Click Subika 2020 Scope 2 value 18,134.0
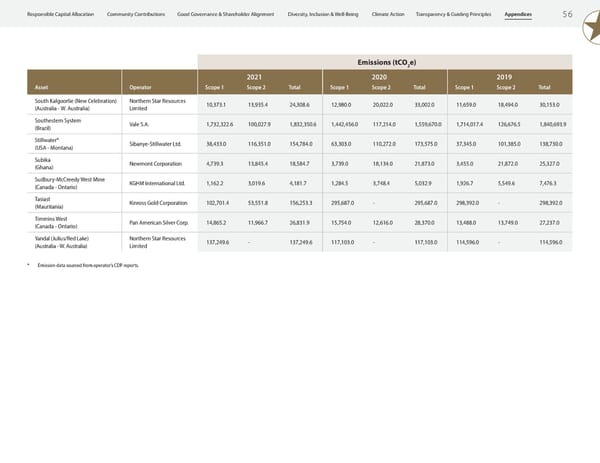Viewport: 600px width, 463px height. click(x=383, y=164)
